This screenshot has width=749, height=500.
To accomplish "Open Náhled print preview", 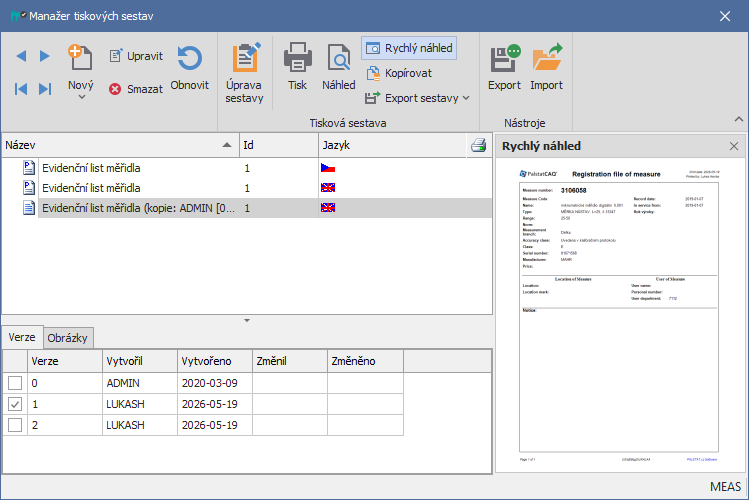I will [x=339, y=66].
